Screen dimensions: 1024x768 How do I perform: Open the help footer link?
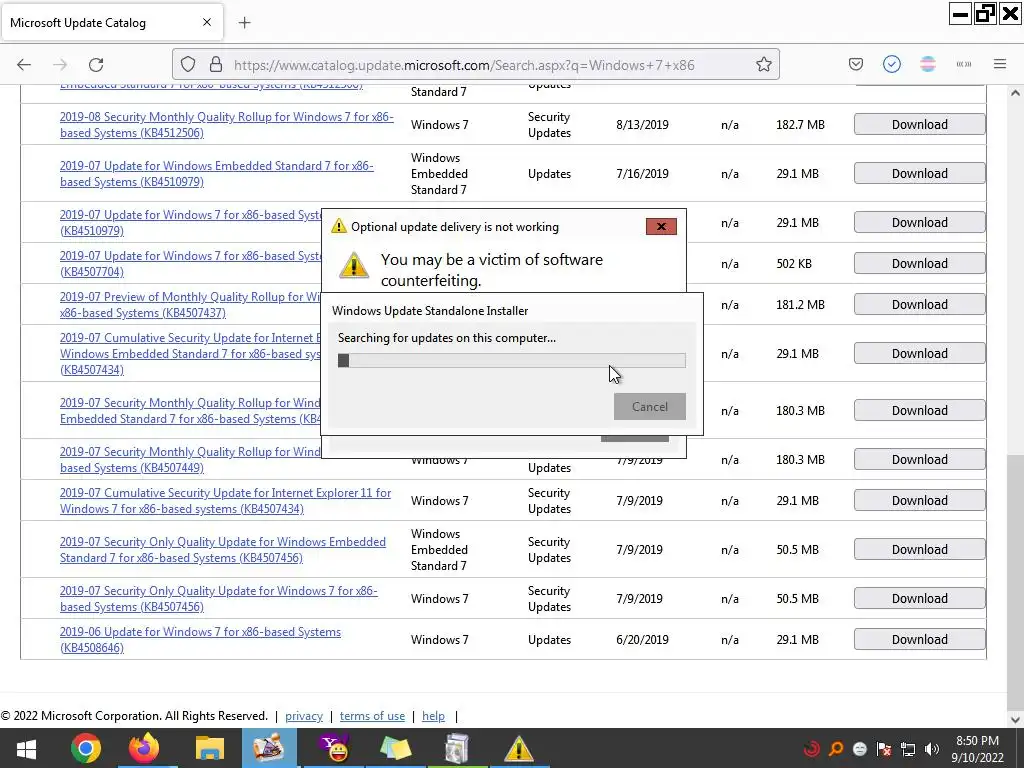pos(433,716)
